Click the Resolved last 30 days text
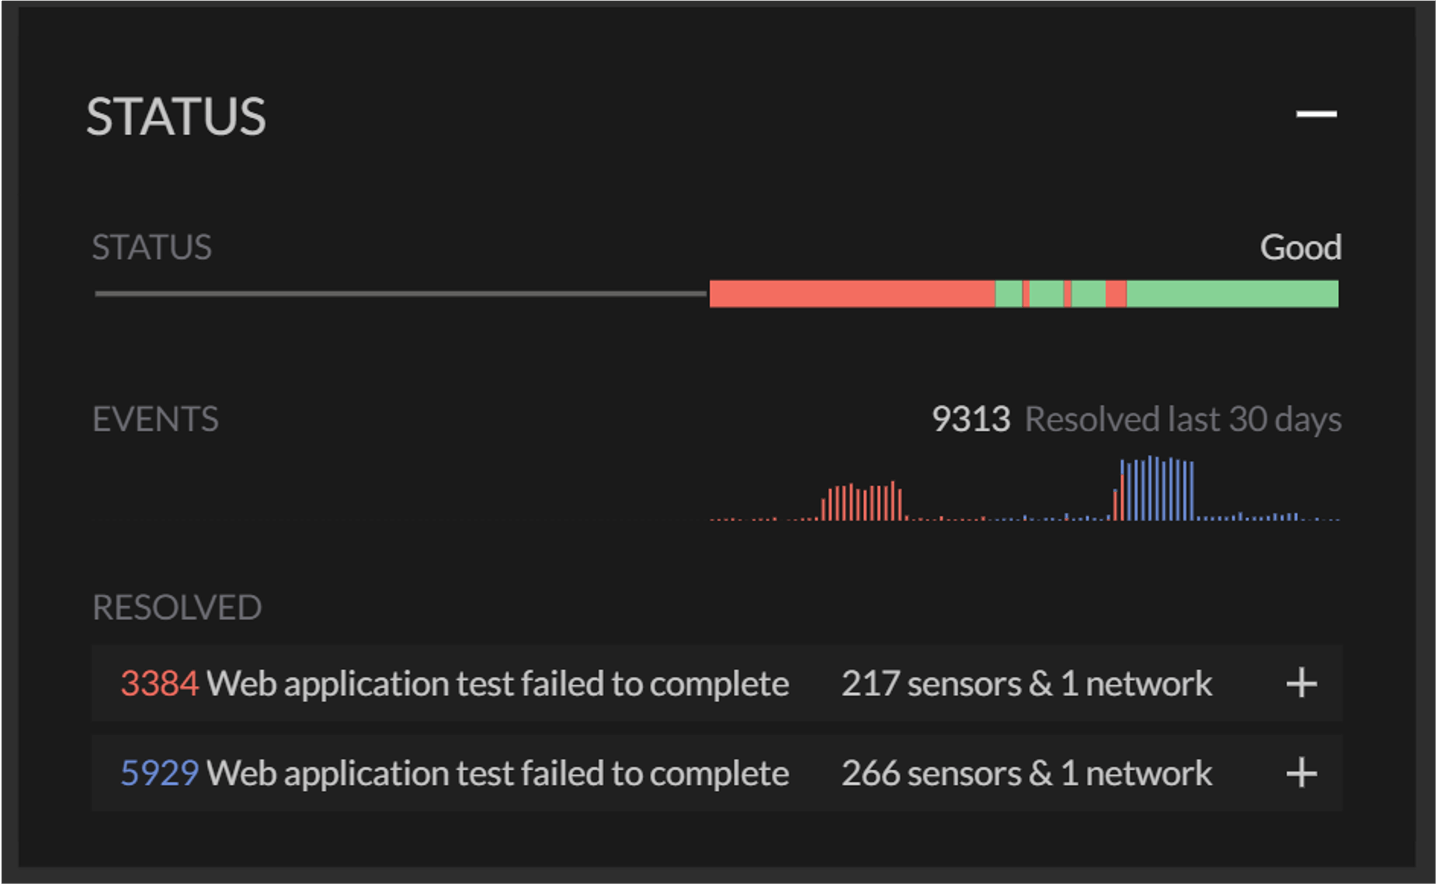 tap(1183, 420)
